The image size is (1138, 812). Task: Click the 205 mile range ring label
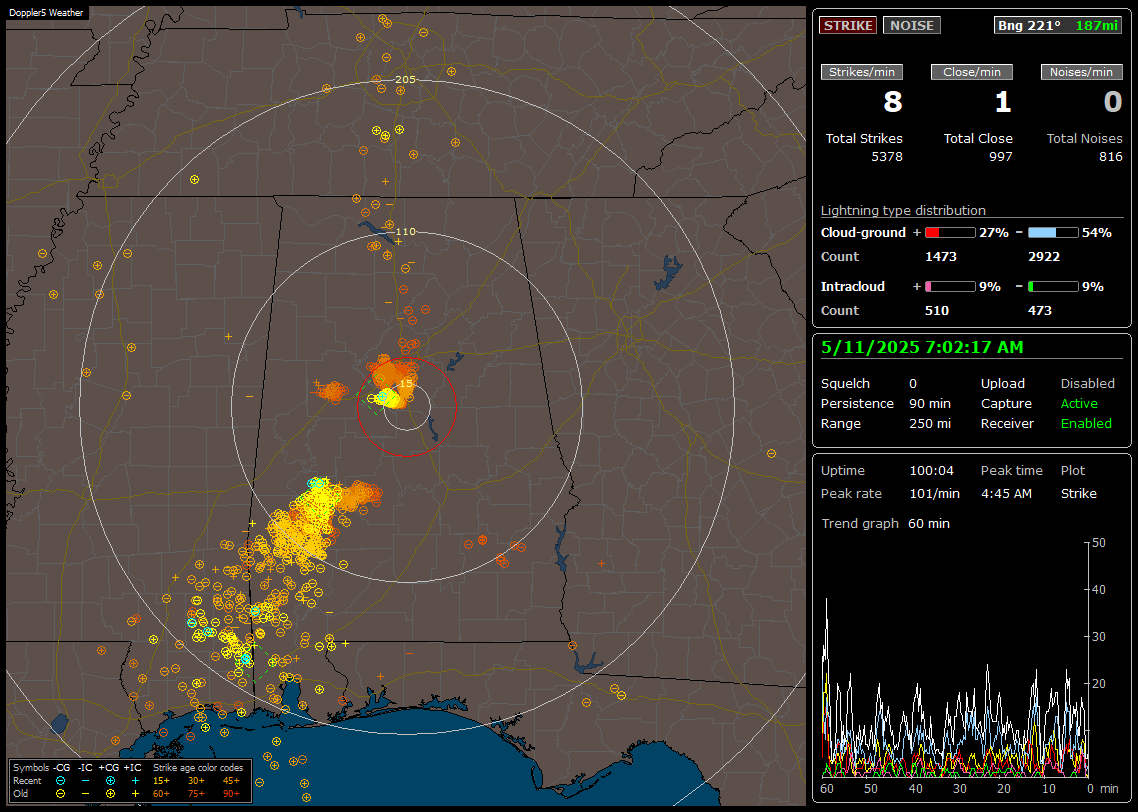406,80
